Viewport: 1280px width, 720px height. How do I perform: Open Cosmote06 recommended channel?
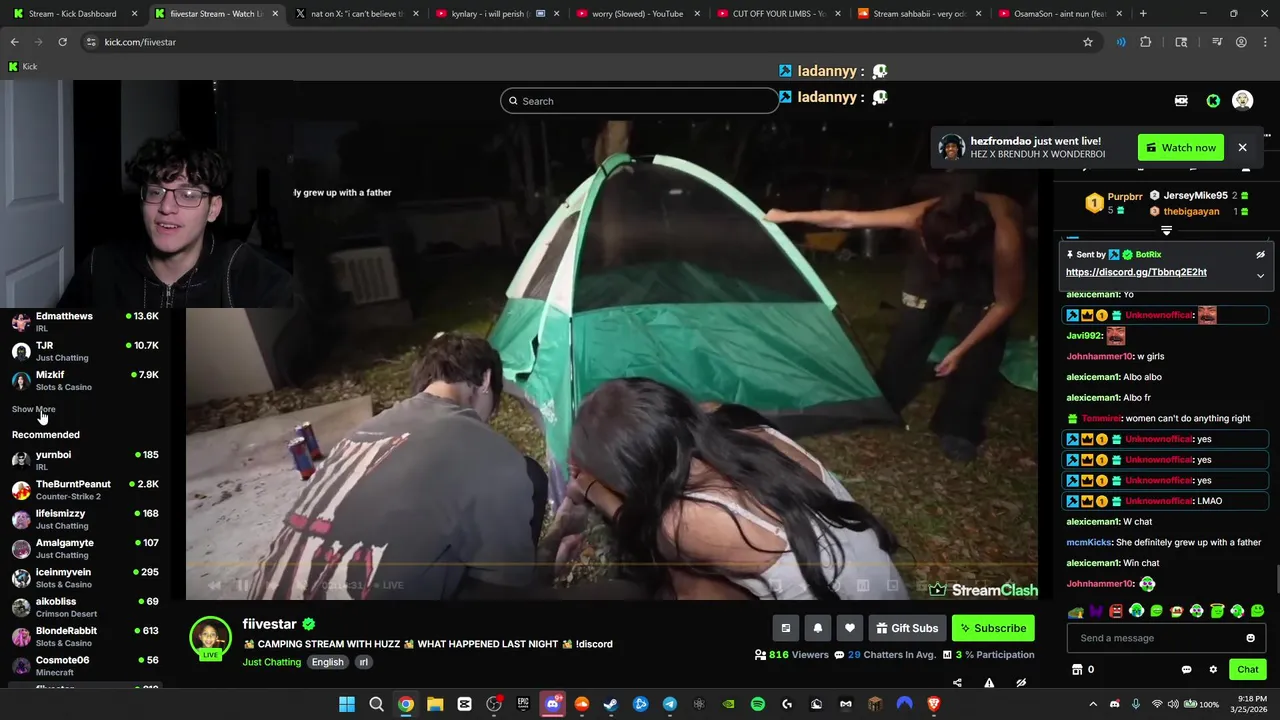(x=85, y=666)
